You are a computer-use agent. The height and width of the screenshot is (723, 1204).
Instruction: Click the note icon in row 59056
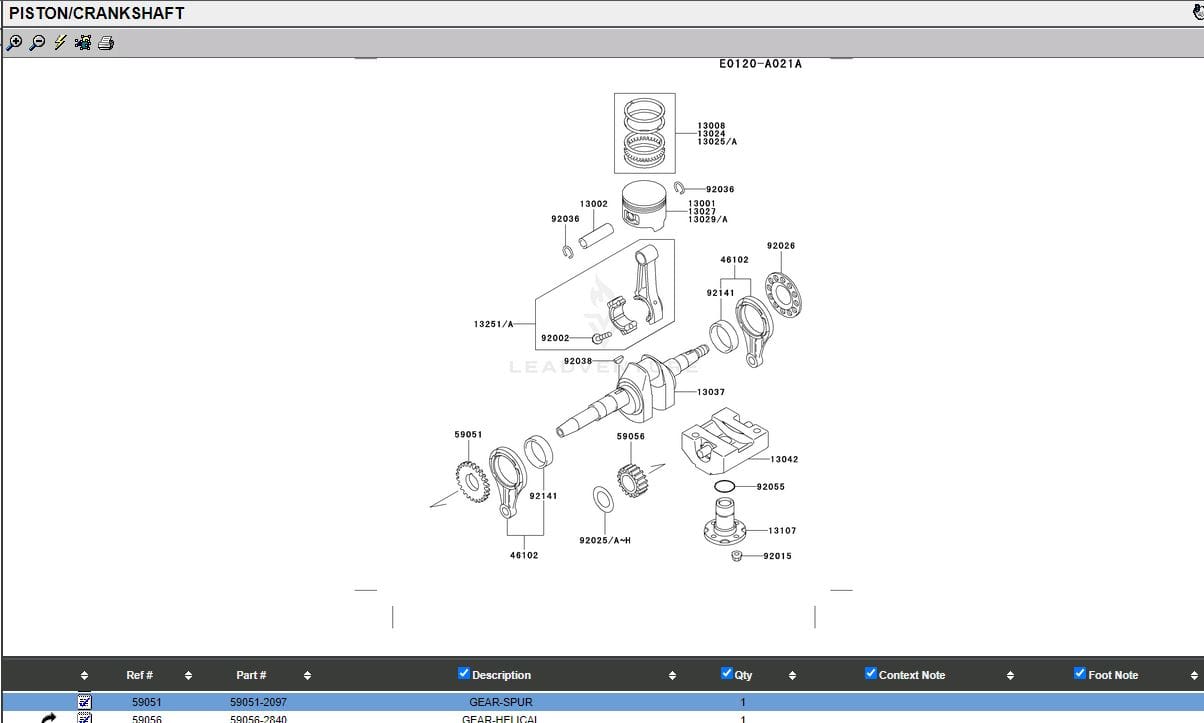click(85, 718)
